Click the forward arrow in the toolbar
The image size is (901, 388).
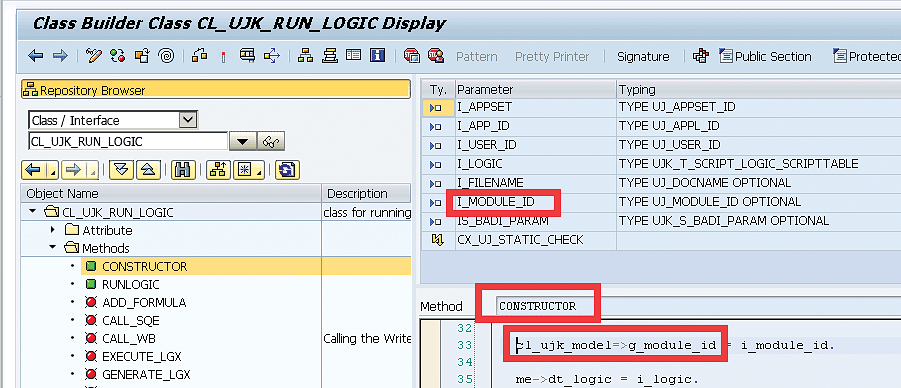[x=60, y=56]
